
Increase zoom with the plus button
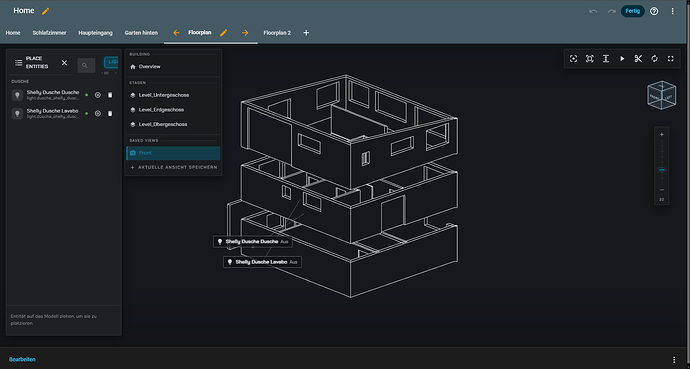[661, 135]
